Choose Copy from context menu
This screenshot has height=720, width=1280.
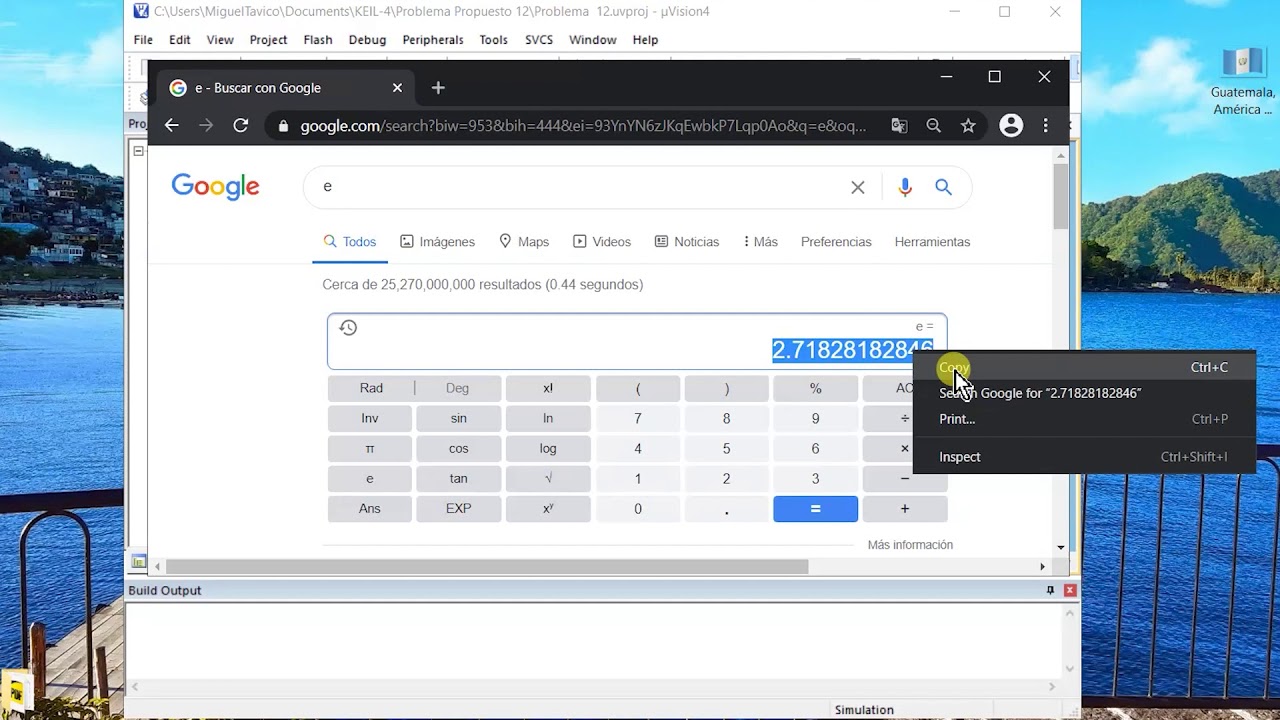(x=1084, y=367)
